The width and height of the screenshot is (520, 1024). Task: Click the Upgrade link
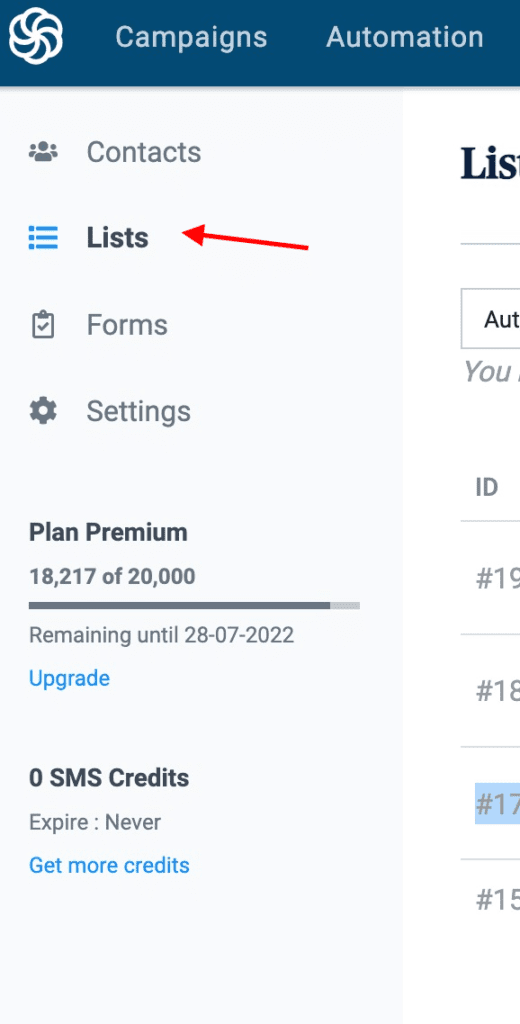pyautogui.click(x=69, y=679)
